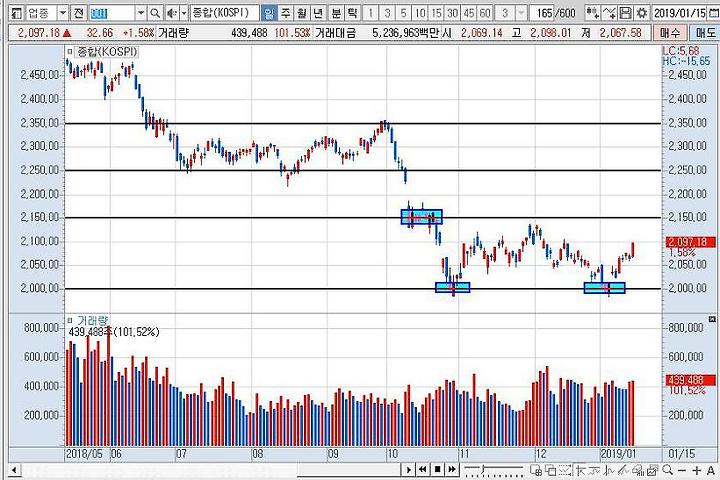
Task: Click the small icon at volume panel top-right corner
Action: click(712, 319)
